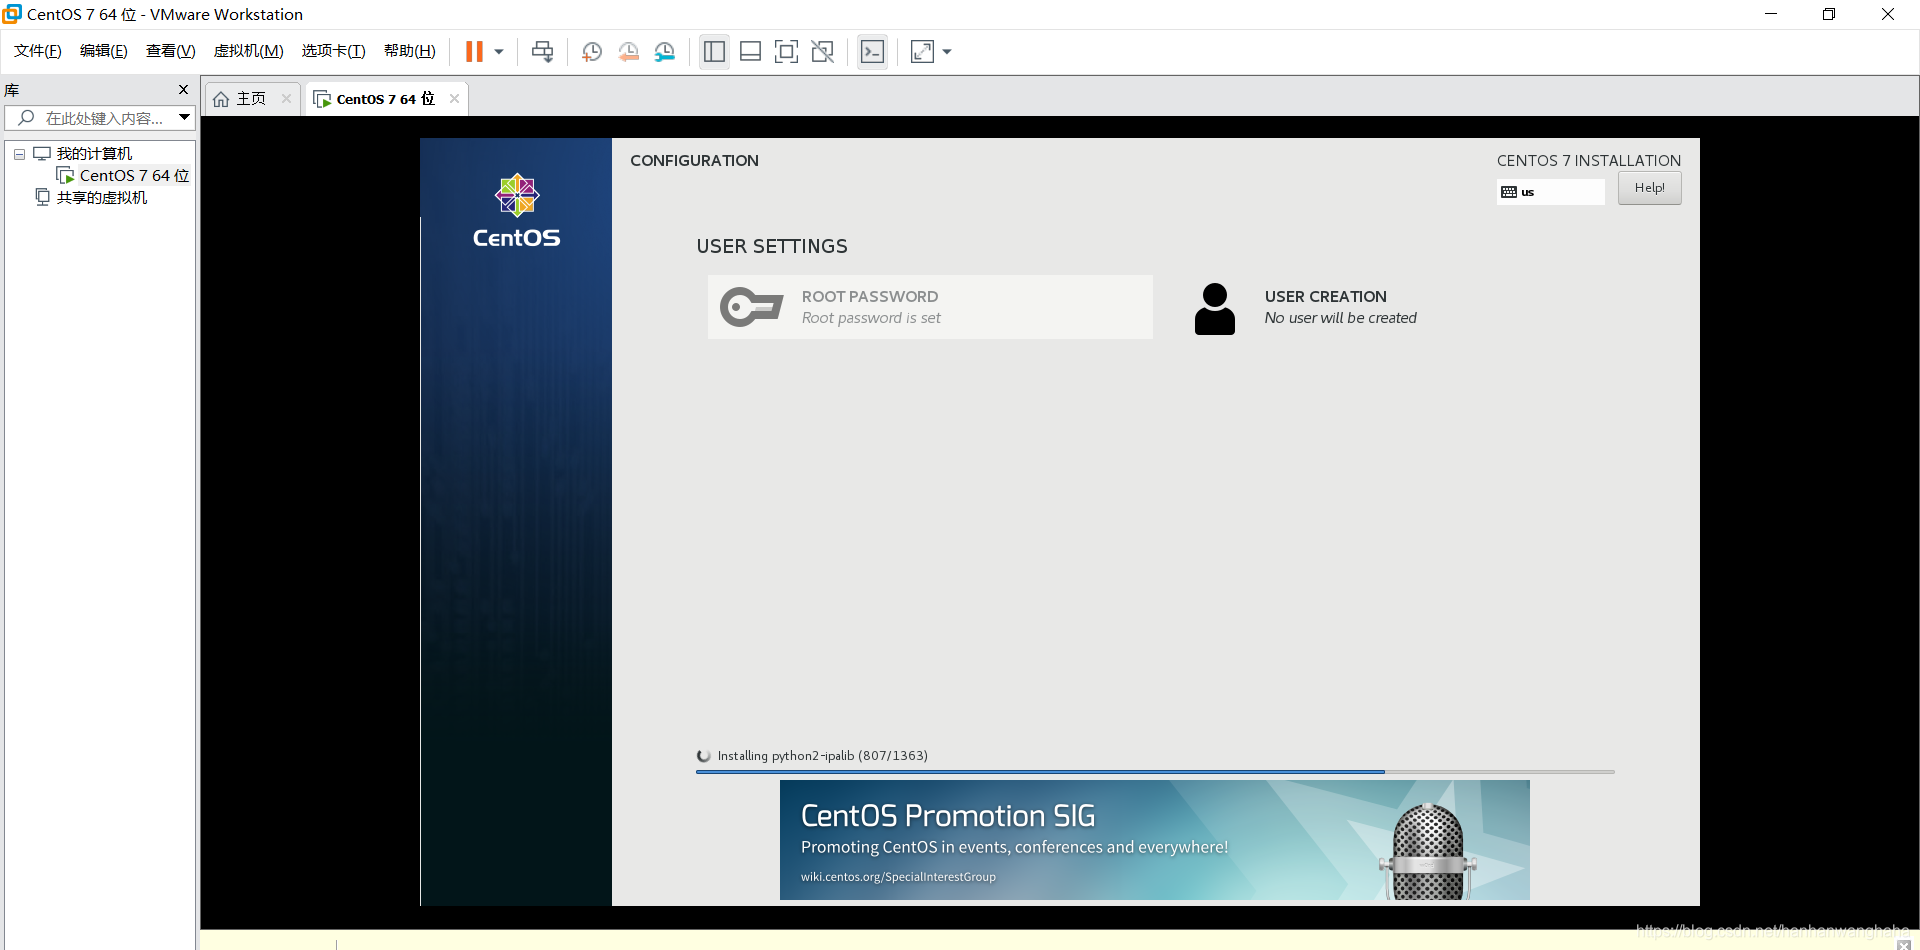1920x950 pixels.
Task: Select 共享的虚拟机 in the library tree
Action: point(101,198)
